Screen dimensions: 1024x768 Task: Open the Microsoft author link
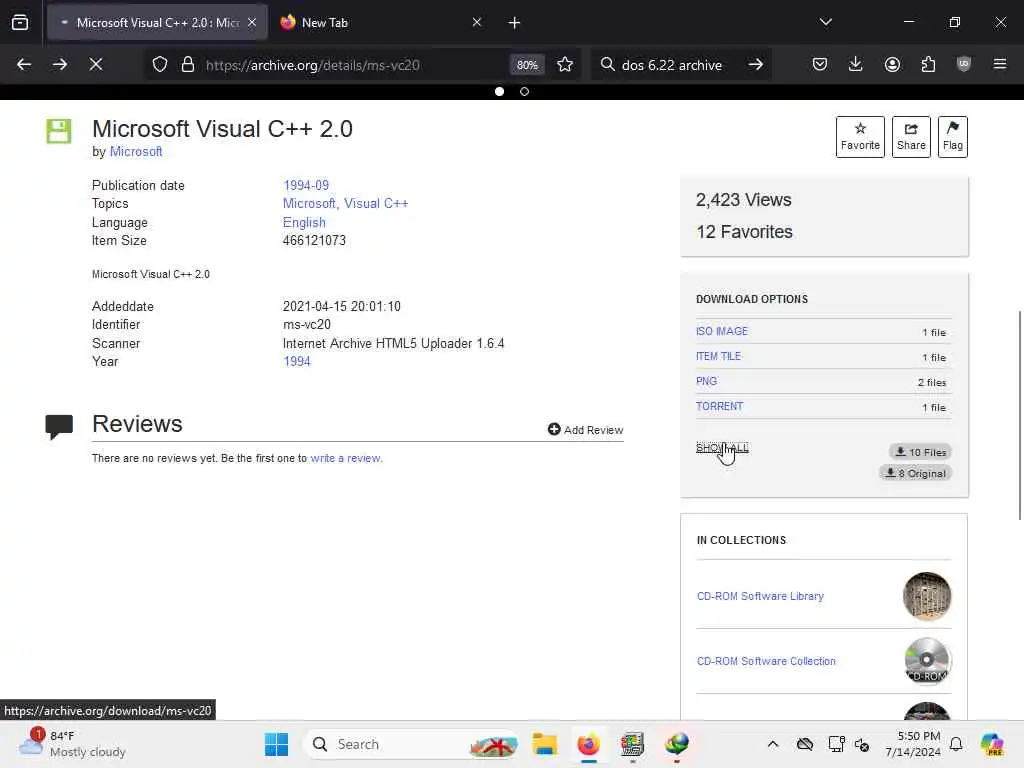coord(136,152)
